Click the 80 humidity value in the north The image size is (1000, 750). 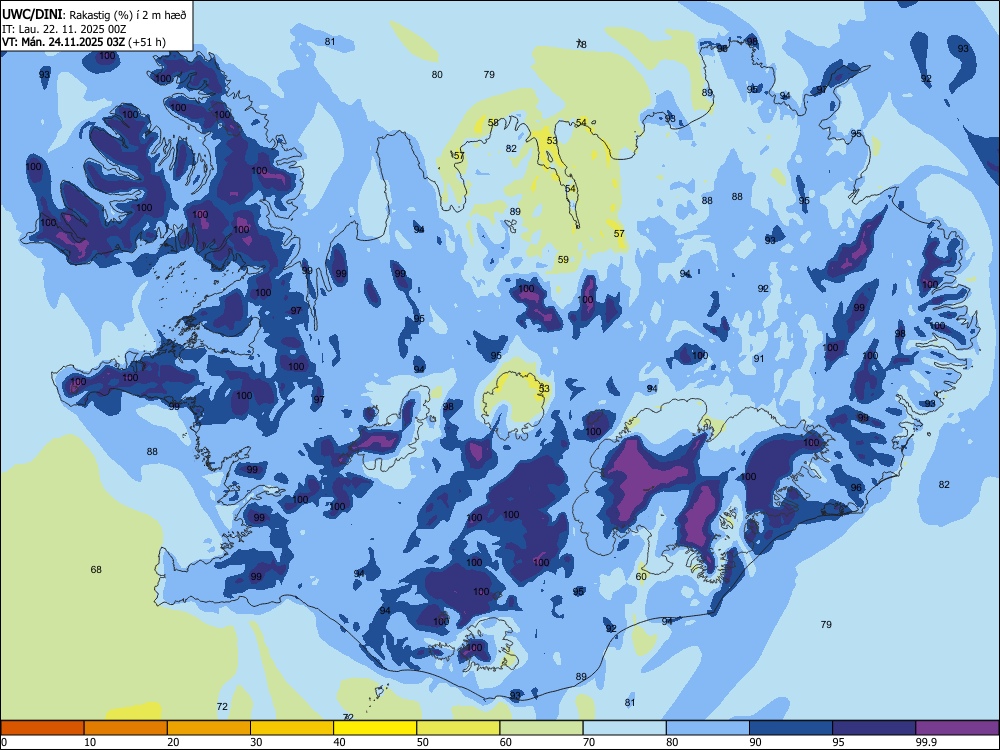[x=437, y=75]
